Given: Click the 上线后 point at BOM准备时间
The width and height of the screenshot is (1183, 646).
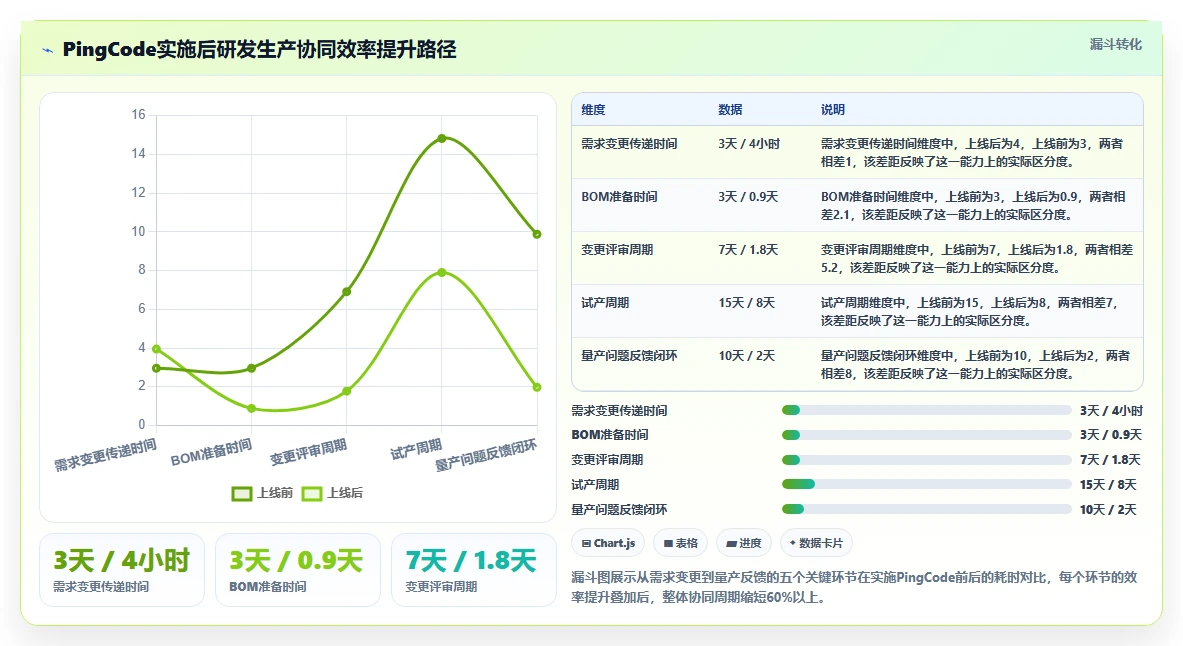Looking at the screenshot, I should coord(251,408).
